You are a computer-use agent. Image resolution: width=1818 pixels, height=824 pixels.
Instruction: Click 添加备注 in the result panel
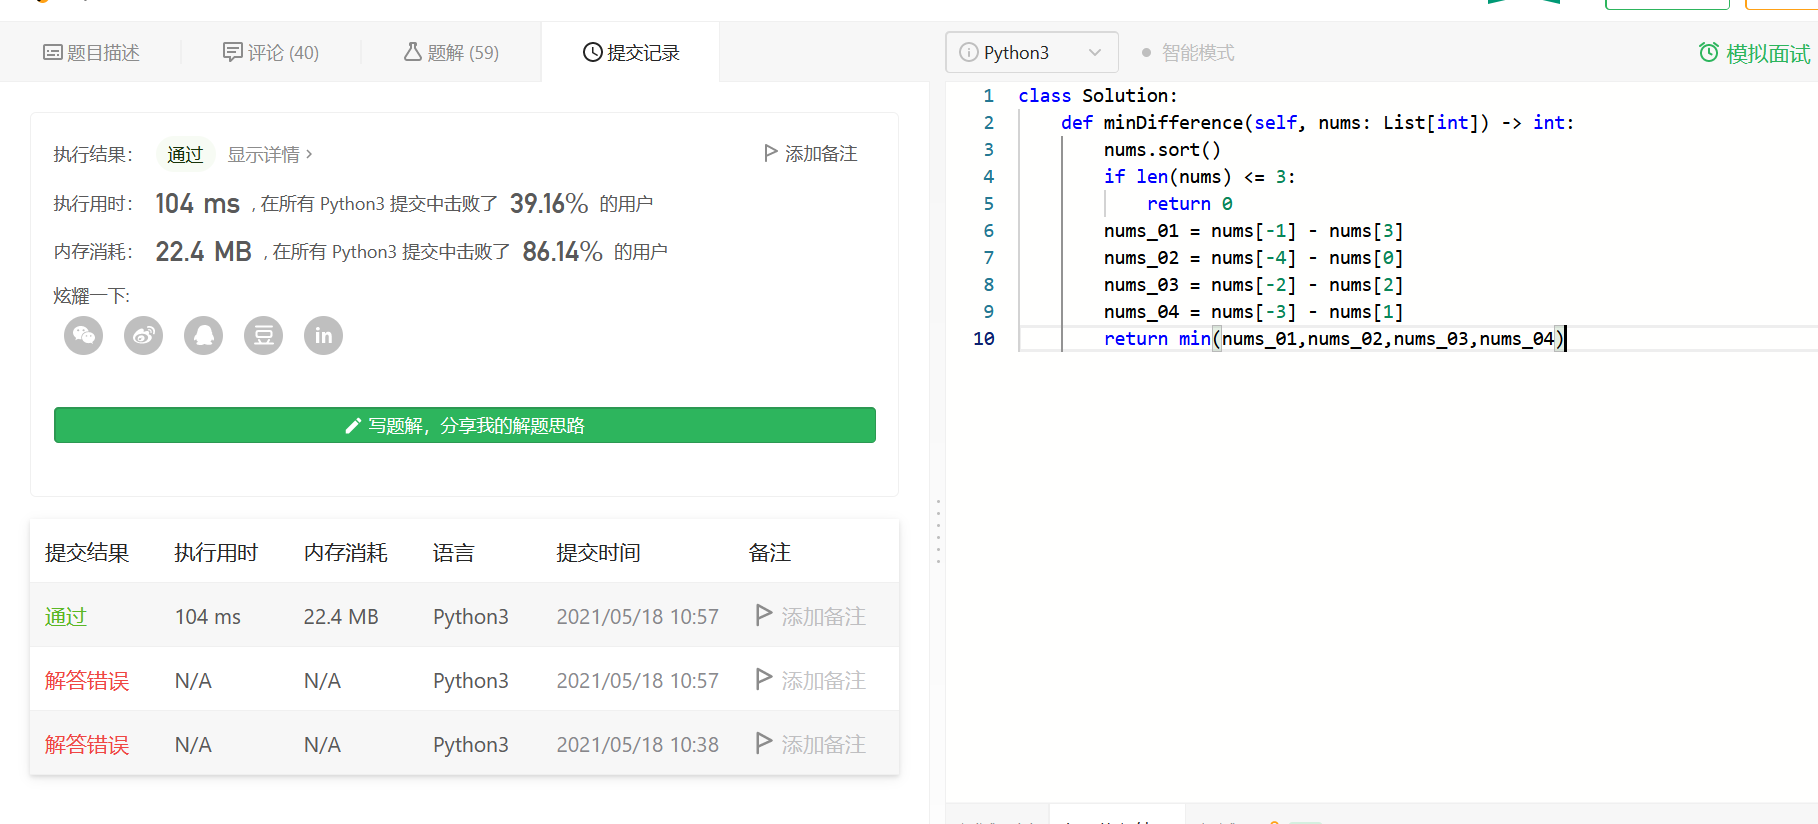(810, 154)
